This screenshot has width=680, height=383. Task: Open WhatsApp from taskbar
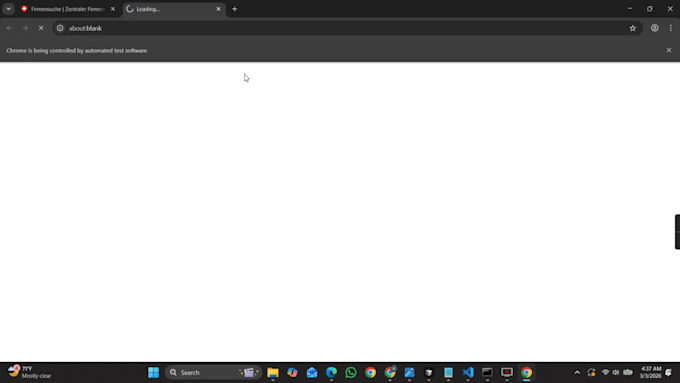point(351,373)
